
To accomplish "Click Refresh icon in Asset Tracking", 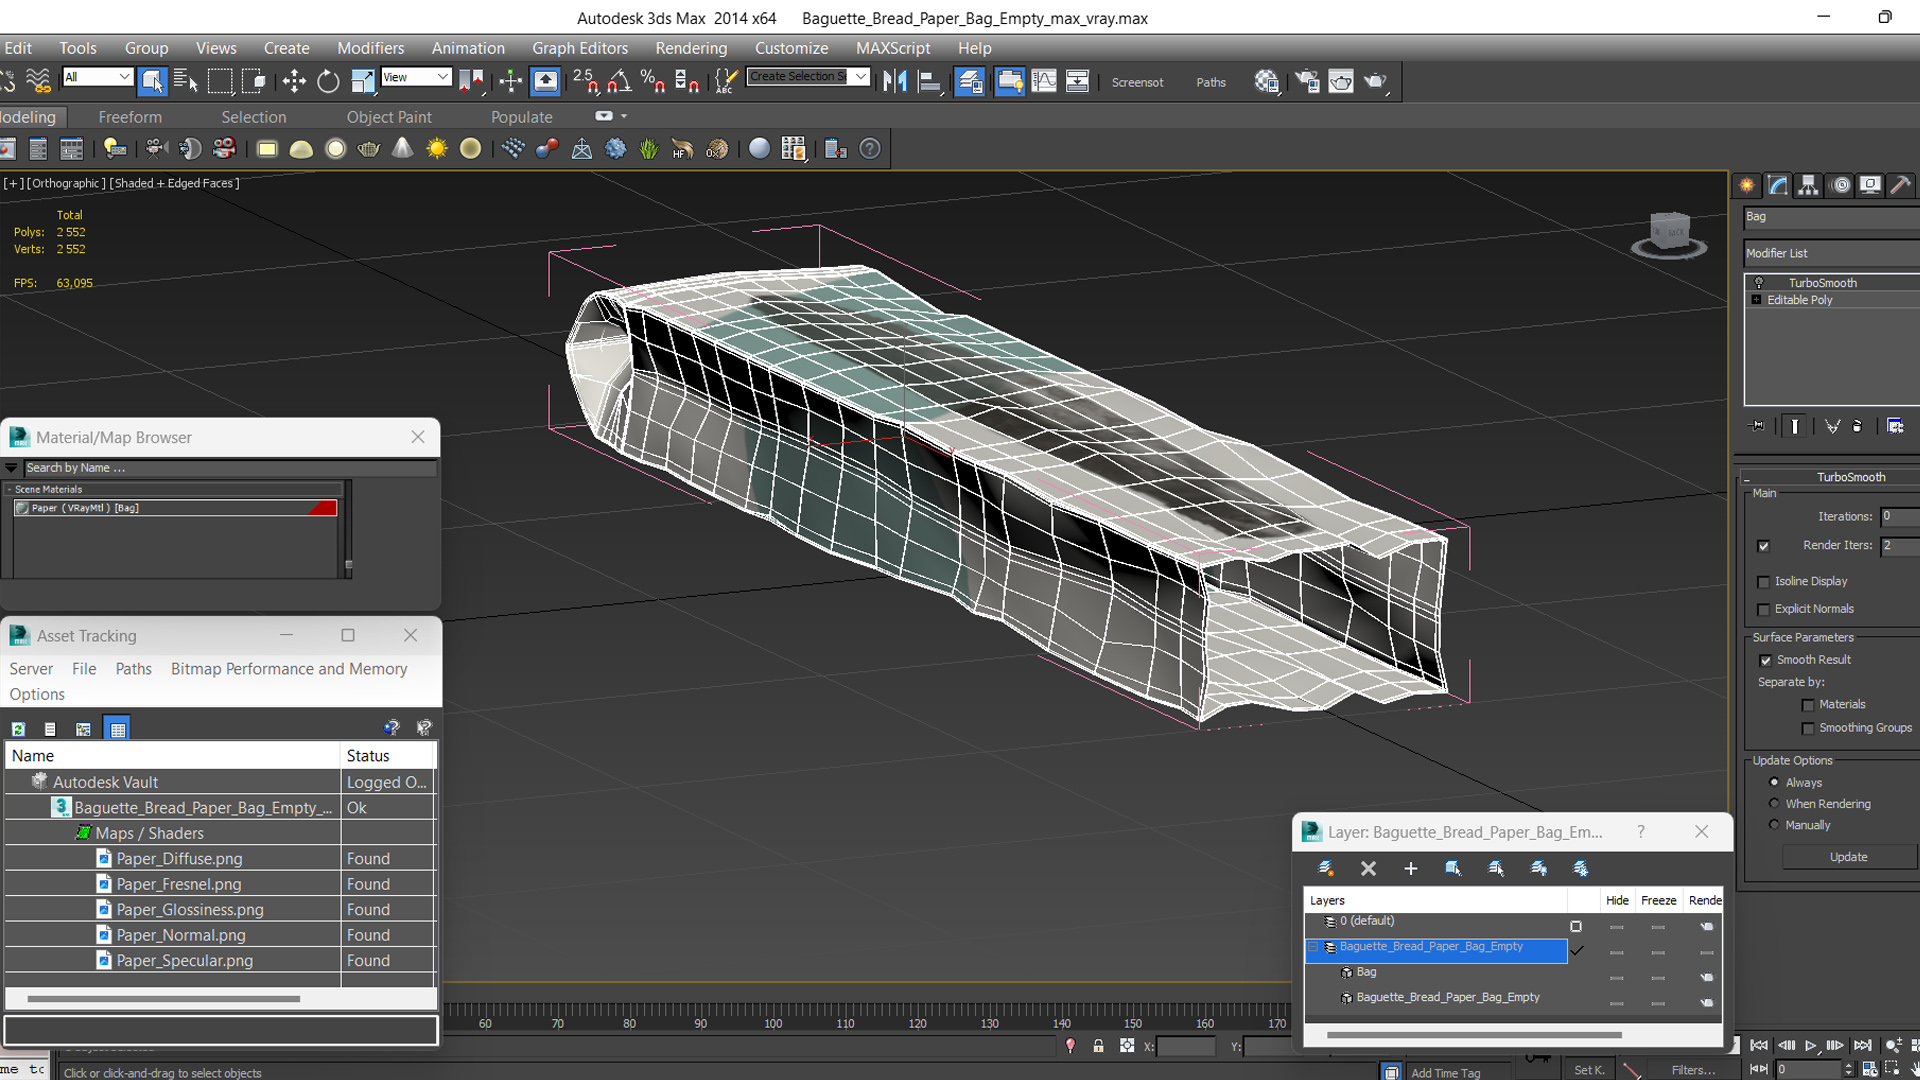I will coord(18,729).
